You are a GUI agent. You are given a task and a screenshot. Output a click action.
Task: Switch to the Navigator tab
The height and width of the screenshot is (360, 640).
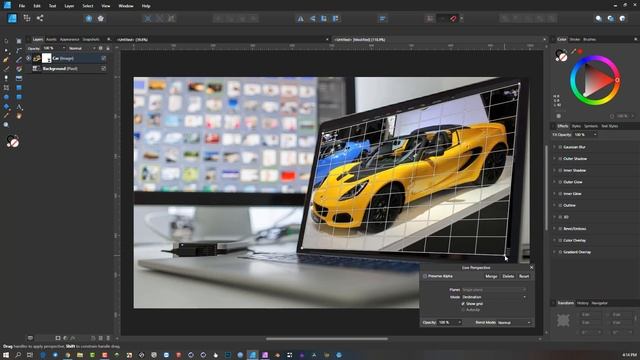click(600, 303)
